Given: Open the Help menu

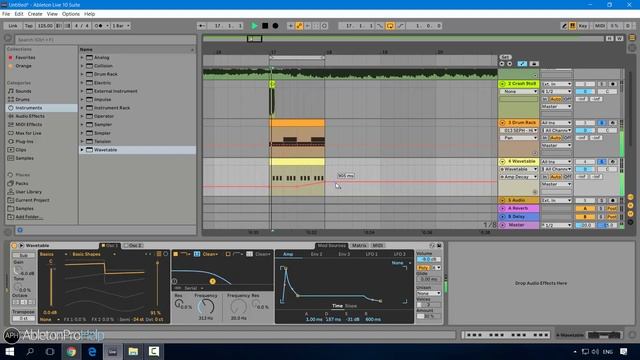Looking at the screenshot, I should pyautogui.click(x=89, y=14).
